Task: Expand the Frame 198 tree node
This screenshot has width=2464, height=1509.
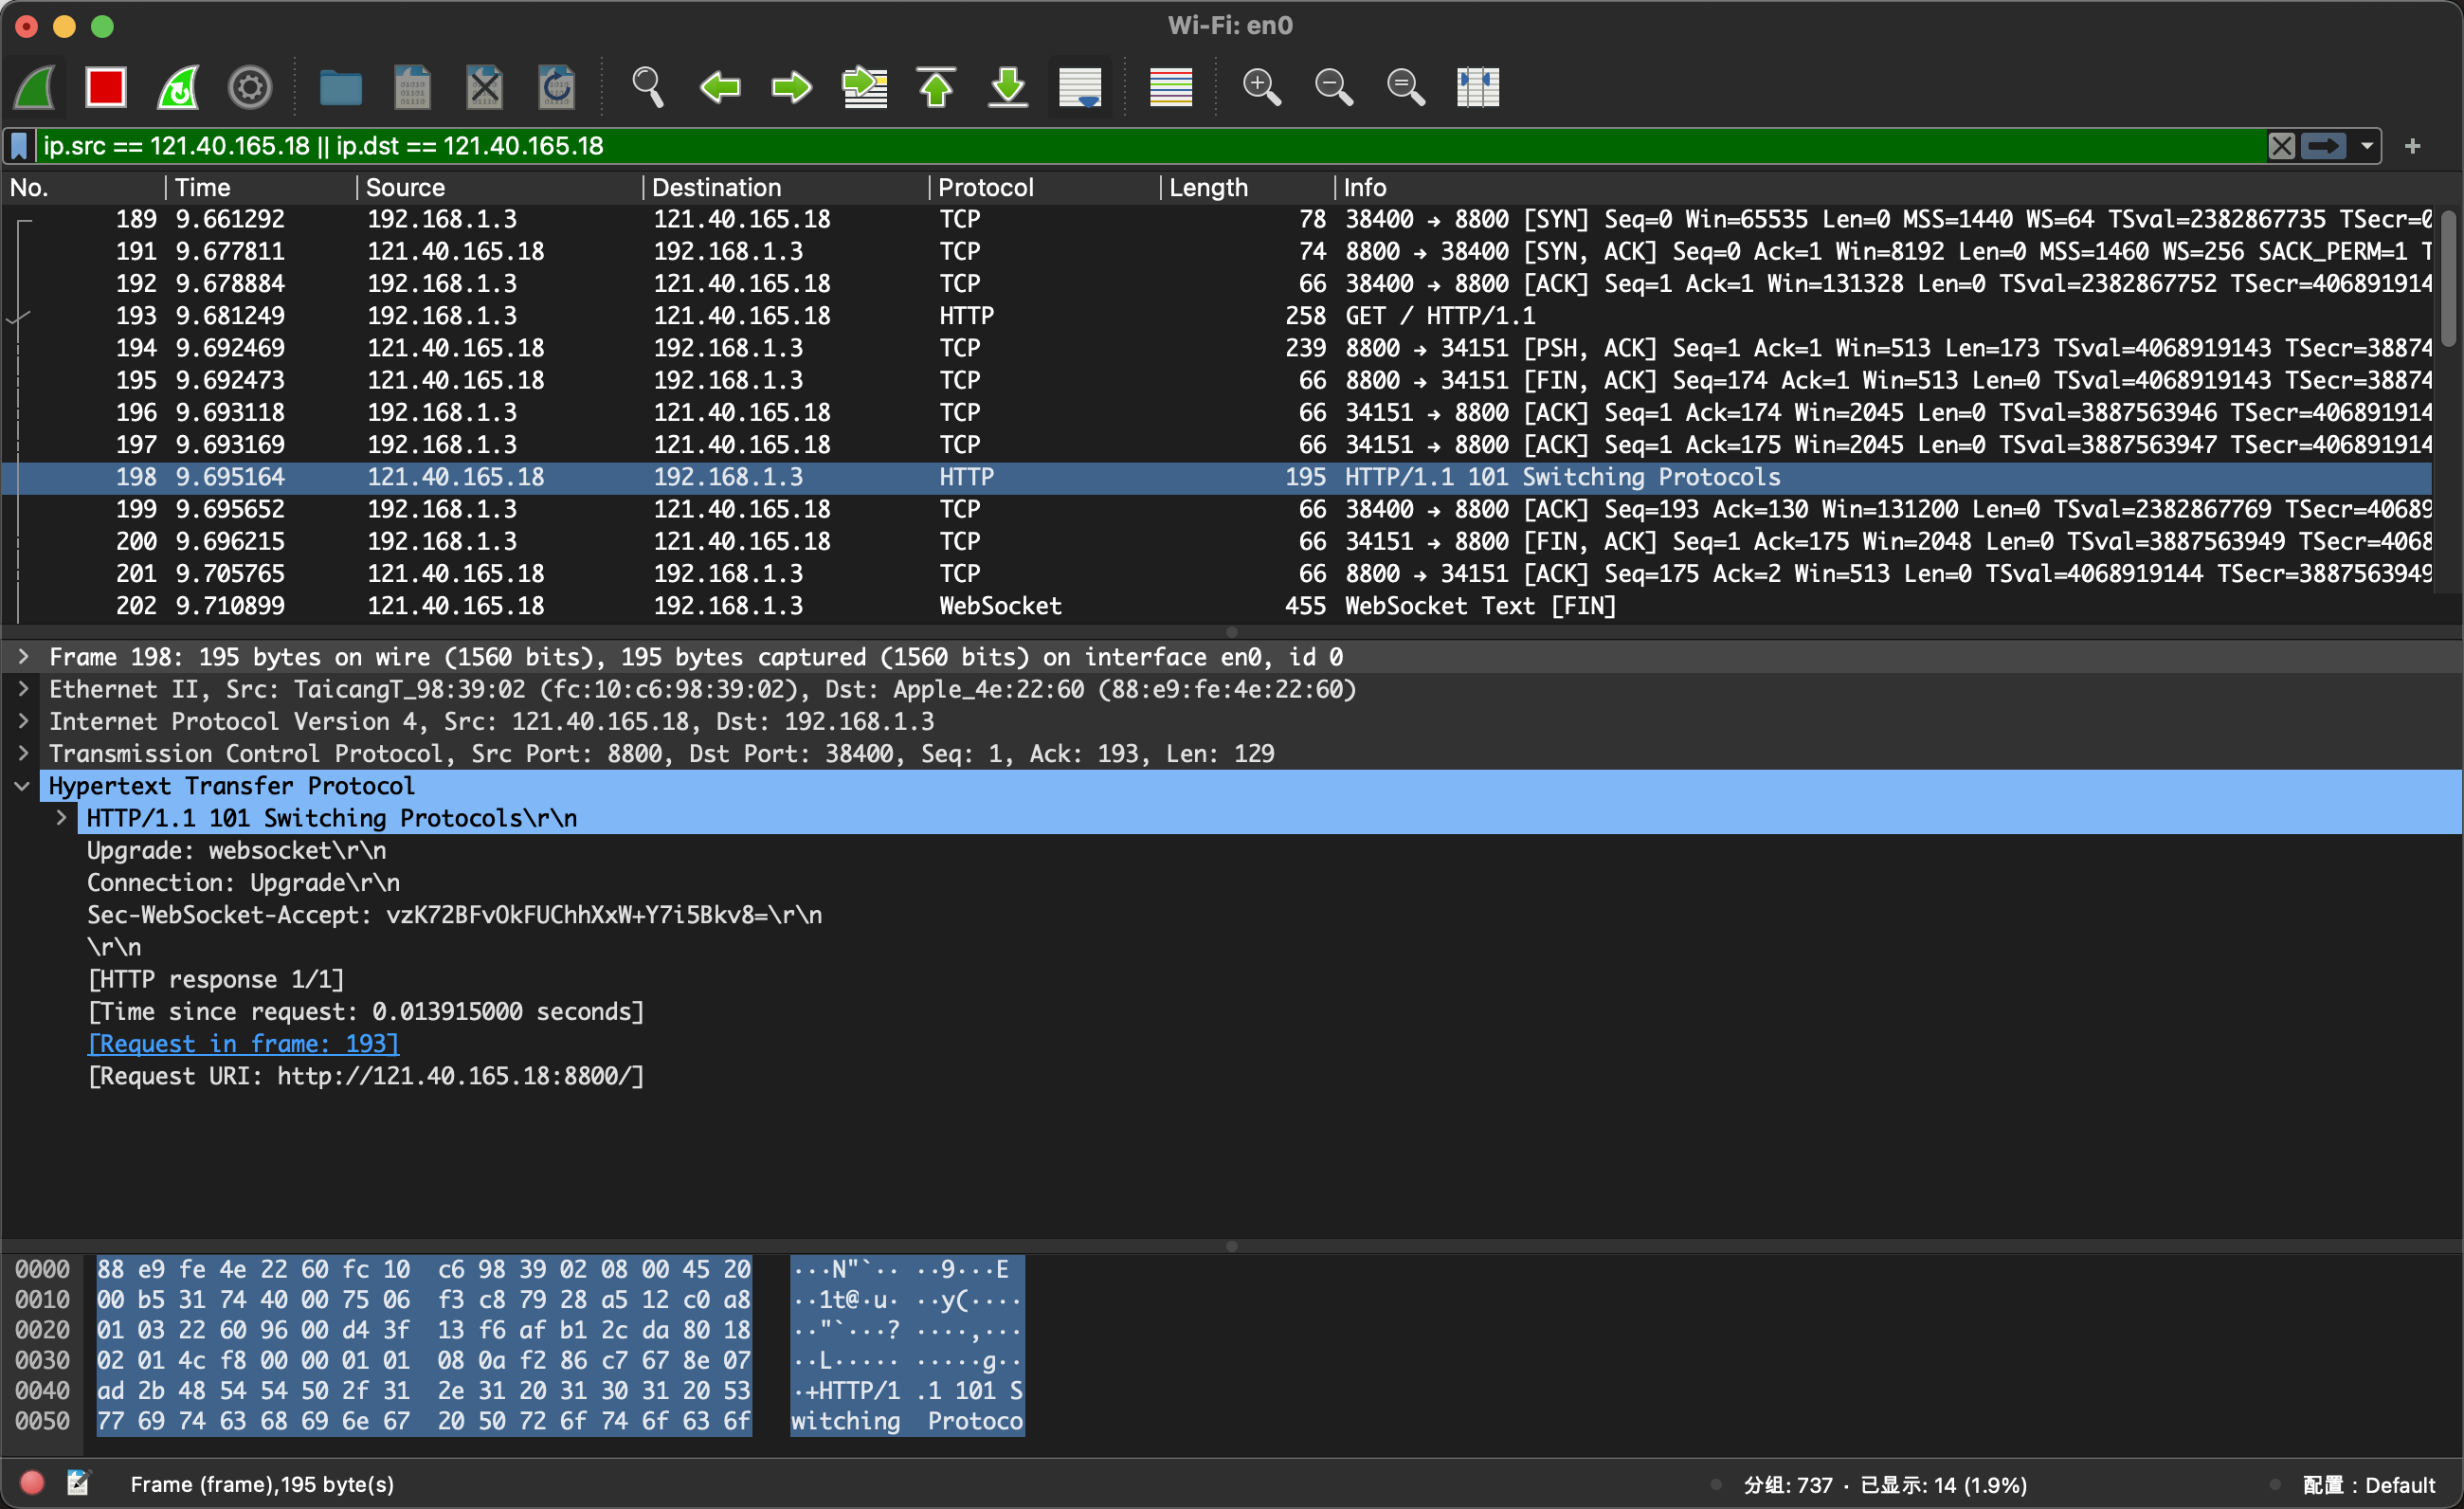Action: [x=23, y=657]
